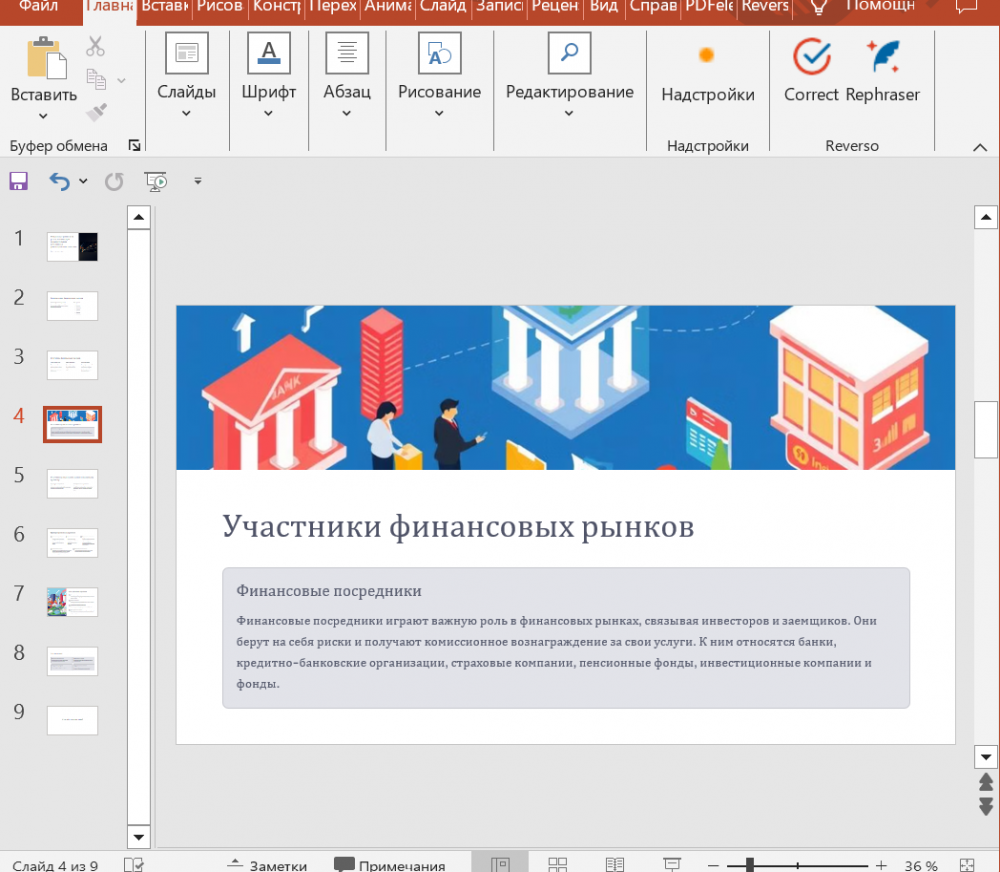Screen dimensions: 1000x872
Task: Open the Reverso Rephraser tool
Action: pos(882,58)
